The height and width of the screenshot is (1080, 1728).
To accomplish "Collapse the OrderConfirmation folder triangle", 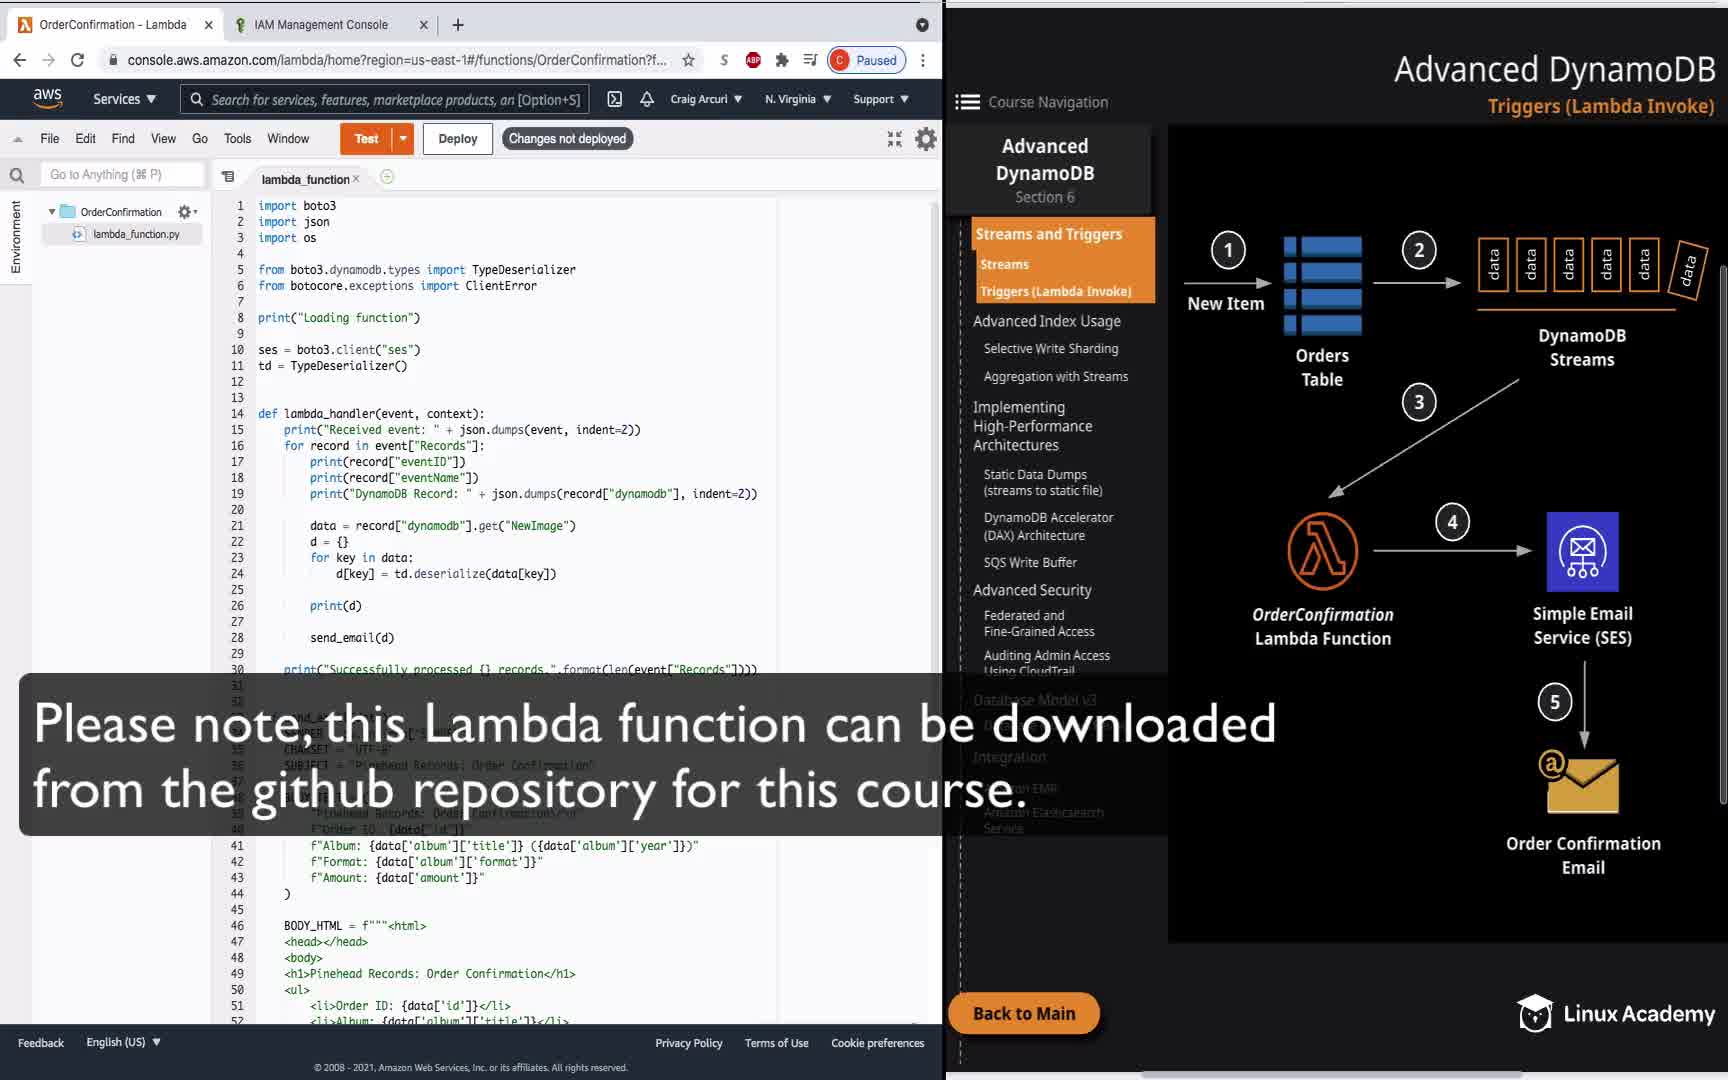I will click(52, 212).
